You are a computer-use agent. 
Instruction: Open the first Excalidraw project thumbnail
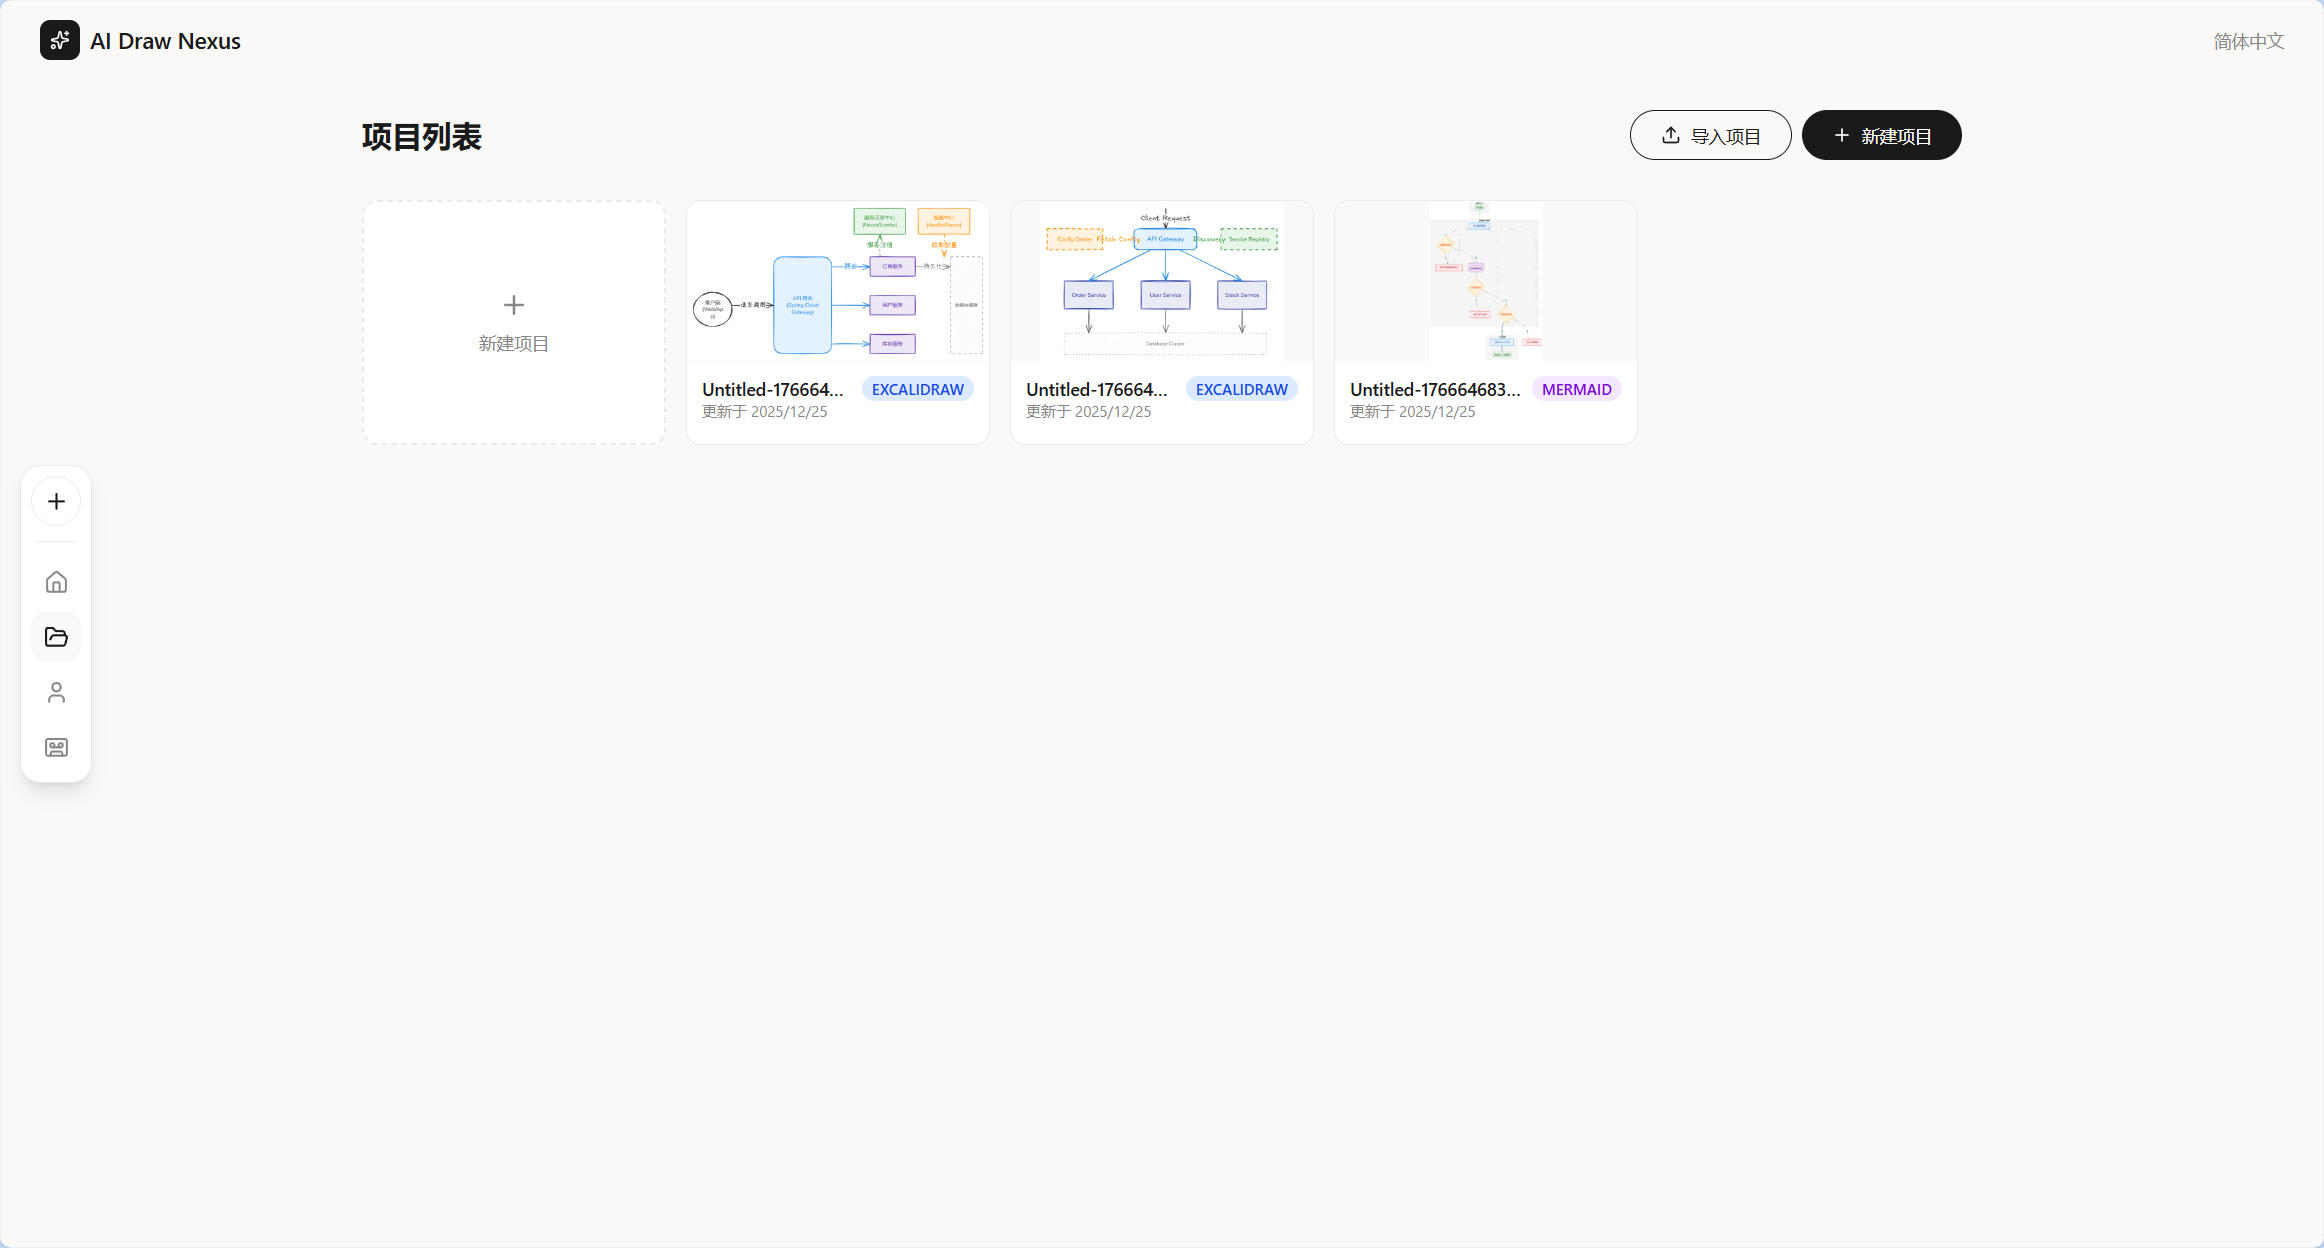point(838,281)
